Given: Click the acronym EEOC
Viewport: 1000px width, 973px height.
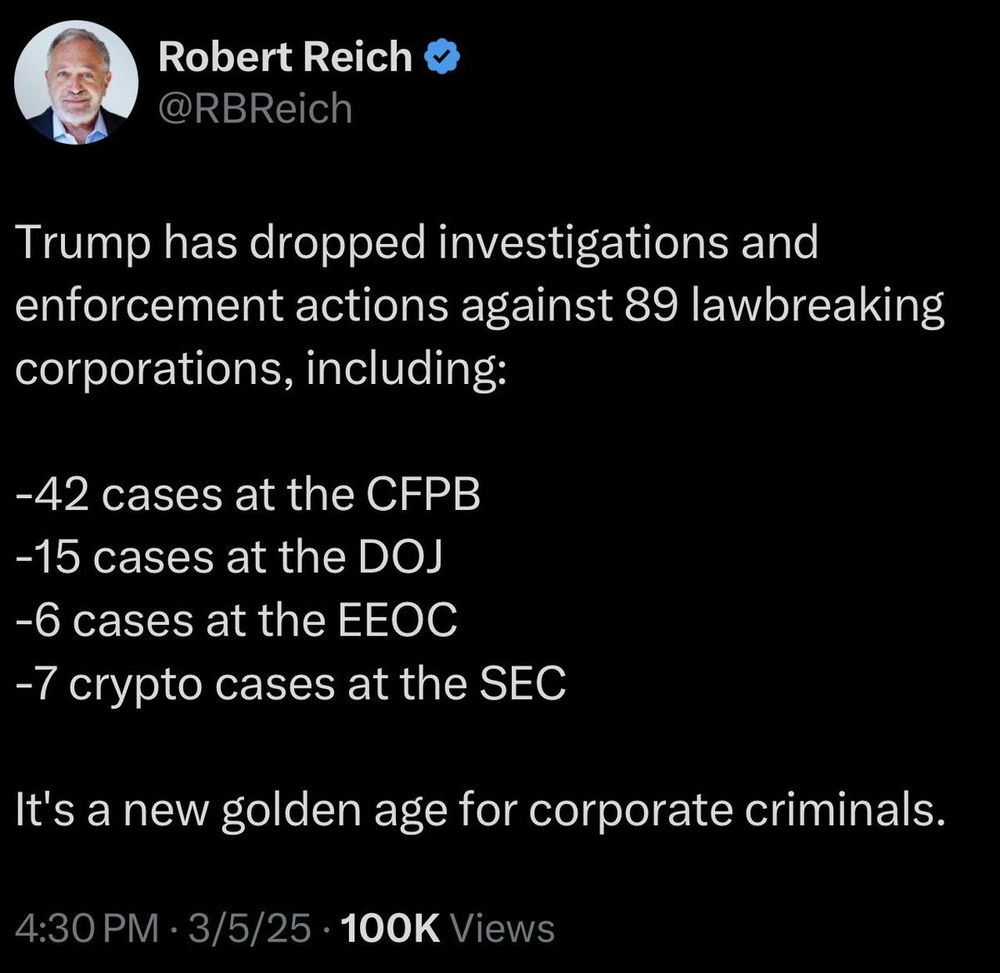Looking at the screenshot, I should 397,620.
